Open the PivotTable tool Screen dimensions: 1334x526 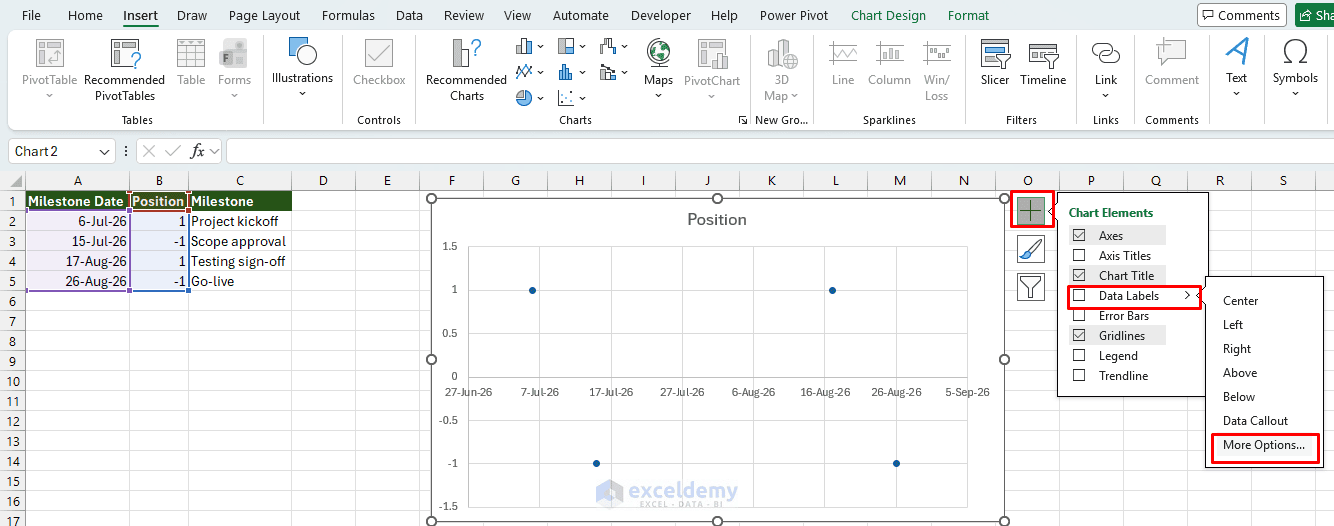[50, 67]
